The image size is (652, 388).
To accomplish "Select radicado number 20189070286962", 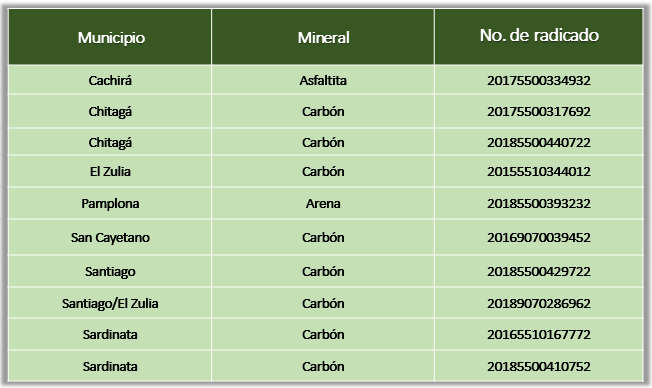I will tap(539, 303).
